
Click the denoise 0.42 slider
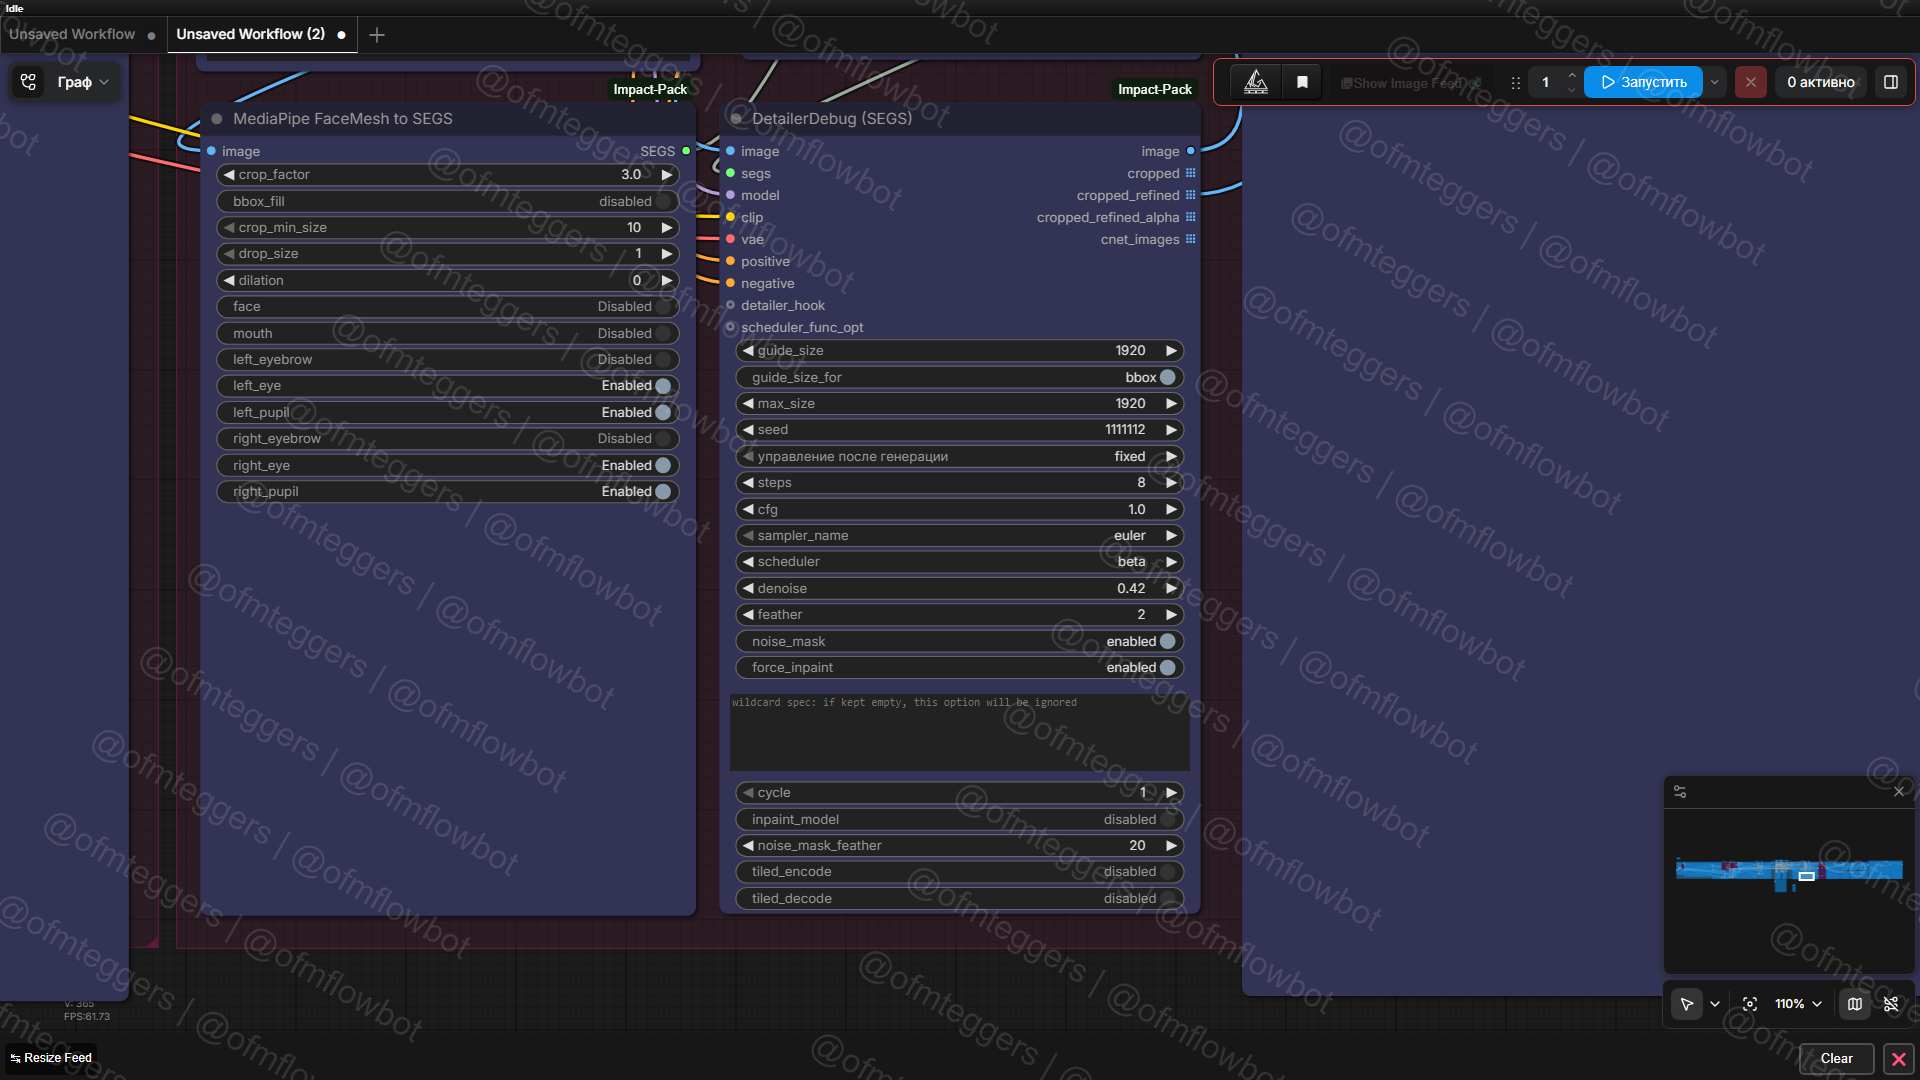tap(958, 589)
